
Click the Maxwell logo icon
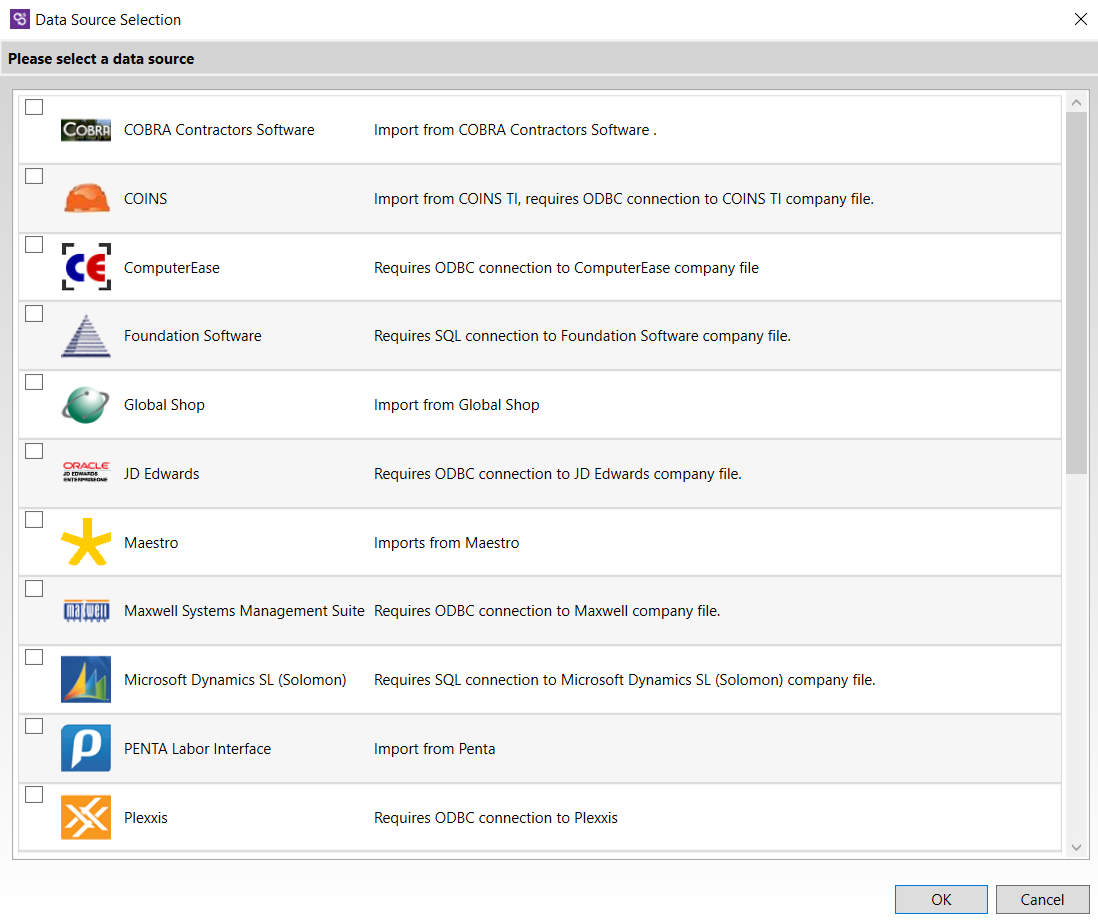[x=86, y=611]
